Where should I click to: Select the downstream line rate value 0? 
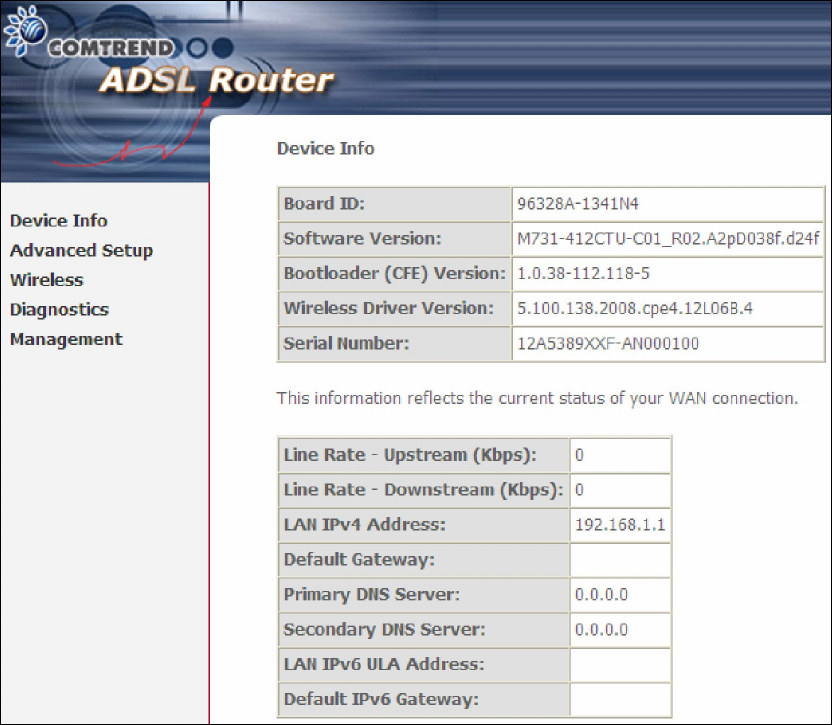pos(579,490)
